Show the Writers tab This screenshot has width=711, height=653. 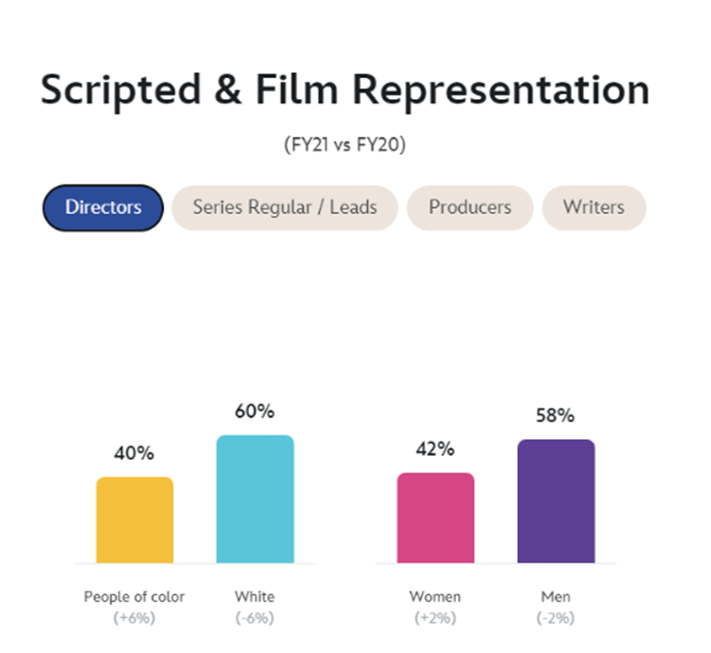point(594,208)
